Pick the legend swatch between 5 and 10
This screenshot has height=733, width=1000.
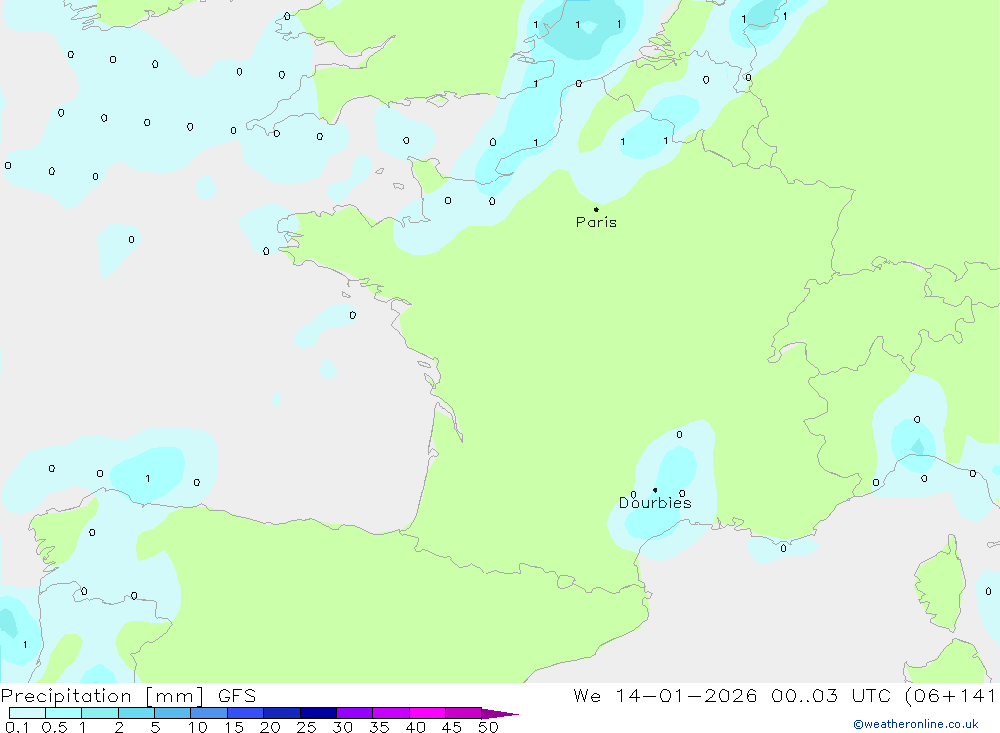tap(173, 713)
